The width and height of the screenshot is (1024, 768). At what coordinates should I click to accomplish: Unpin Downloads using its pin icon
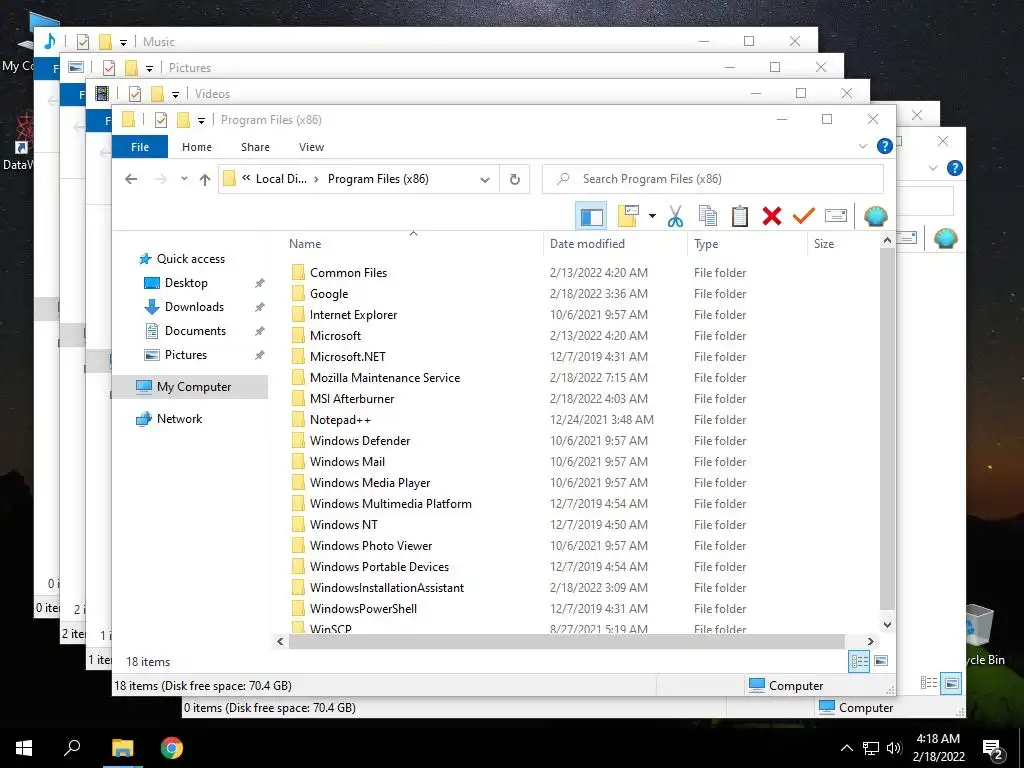[x=259, y=307]
